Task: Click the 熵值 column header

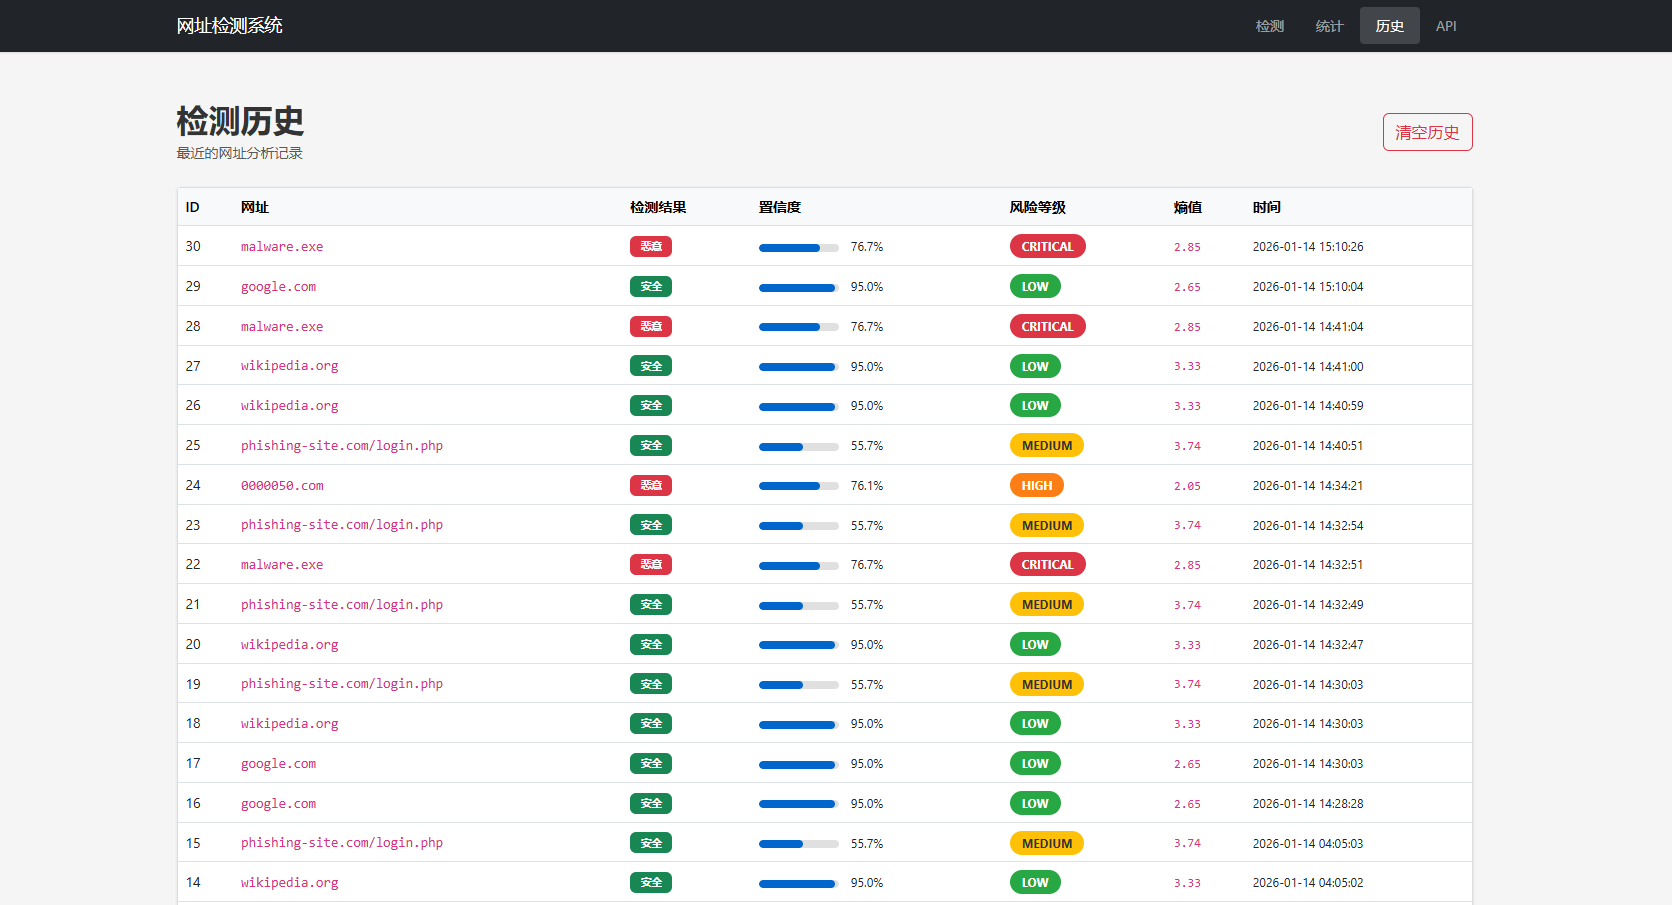Action: point(1188,207)
